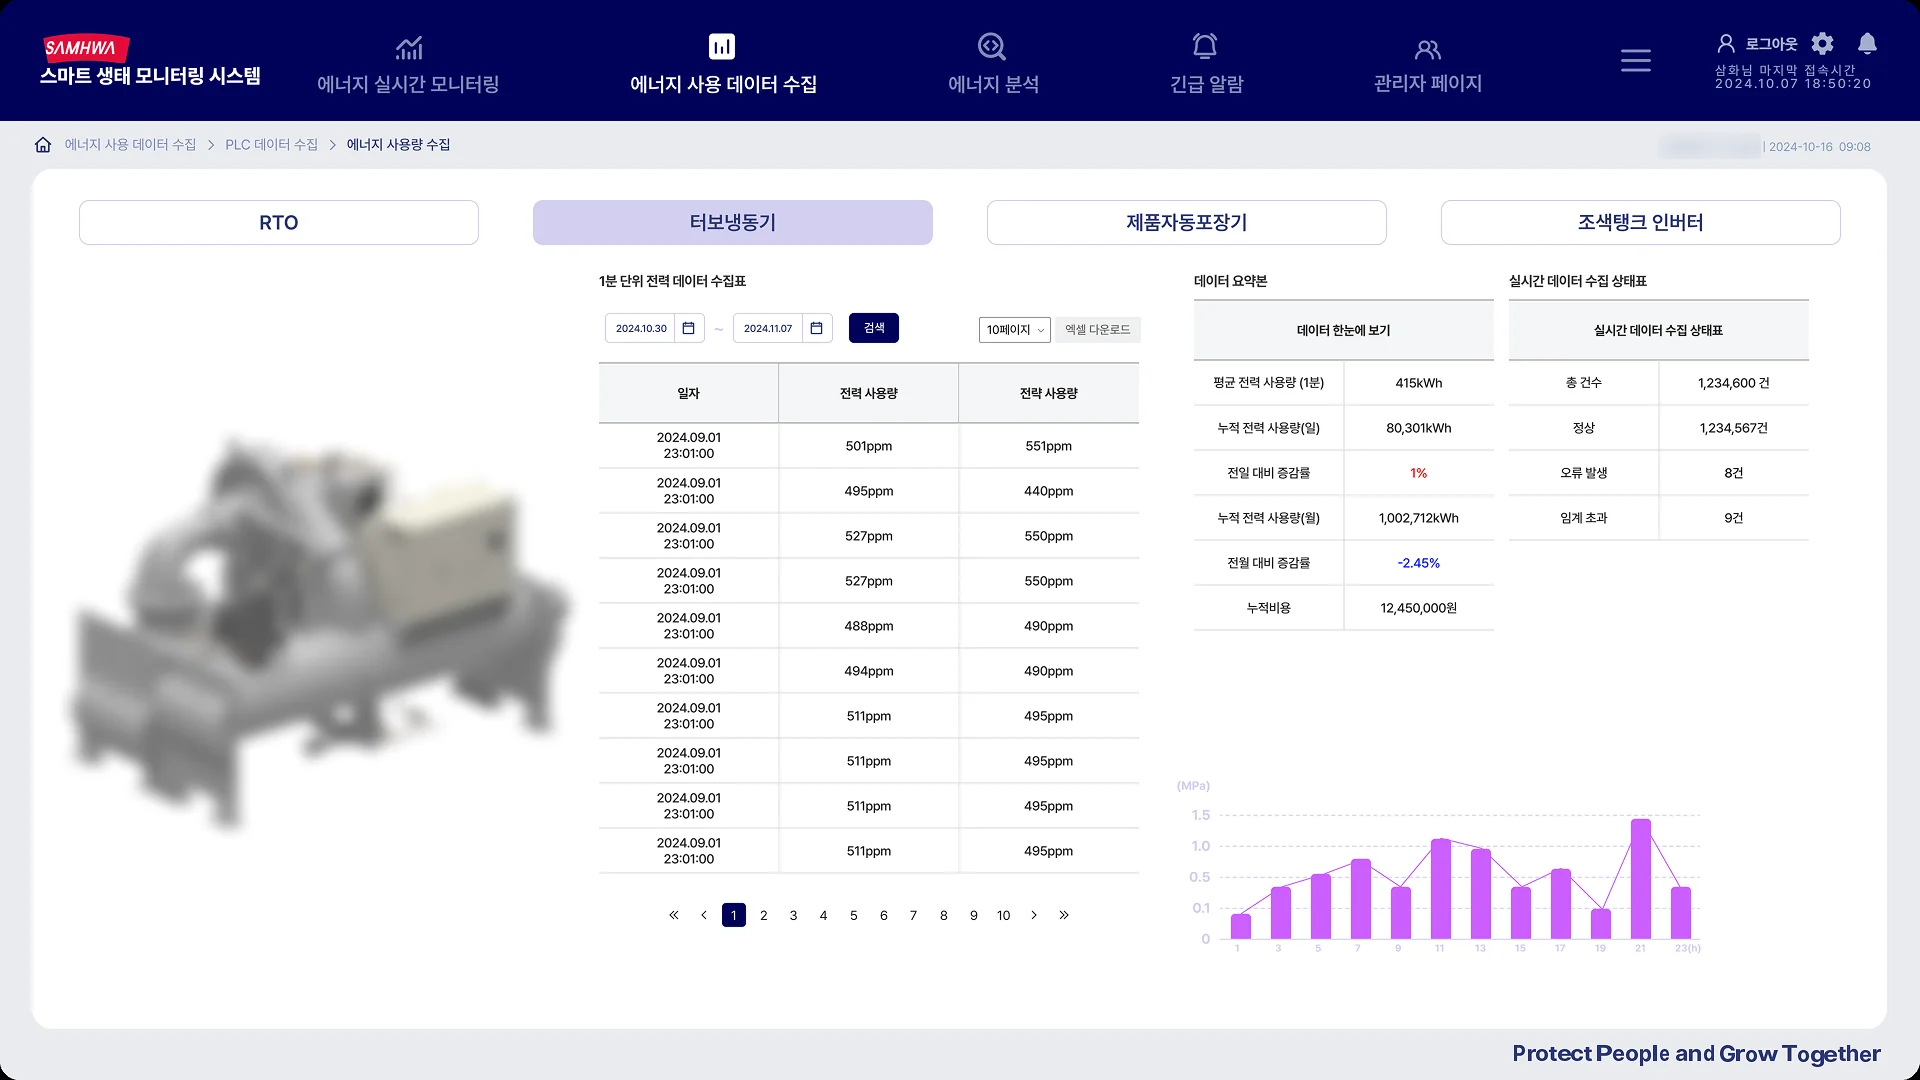The height and width of the screenshot is (1080, 1920).
Task: Open the hamburger menu
Action: click(x=1636, y=61)
